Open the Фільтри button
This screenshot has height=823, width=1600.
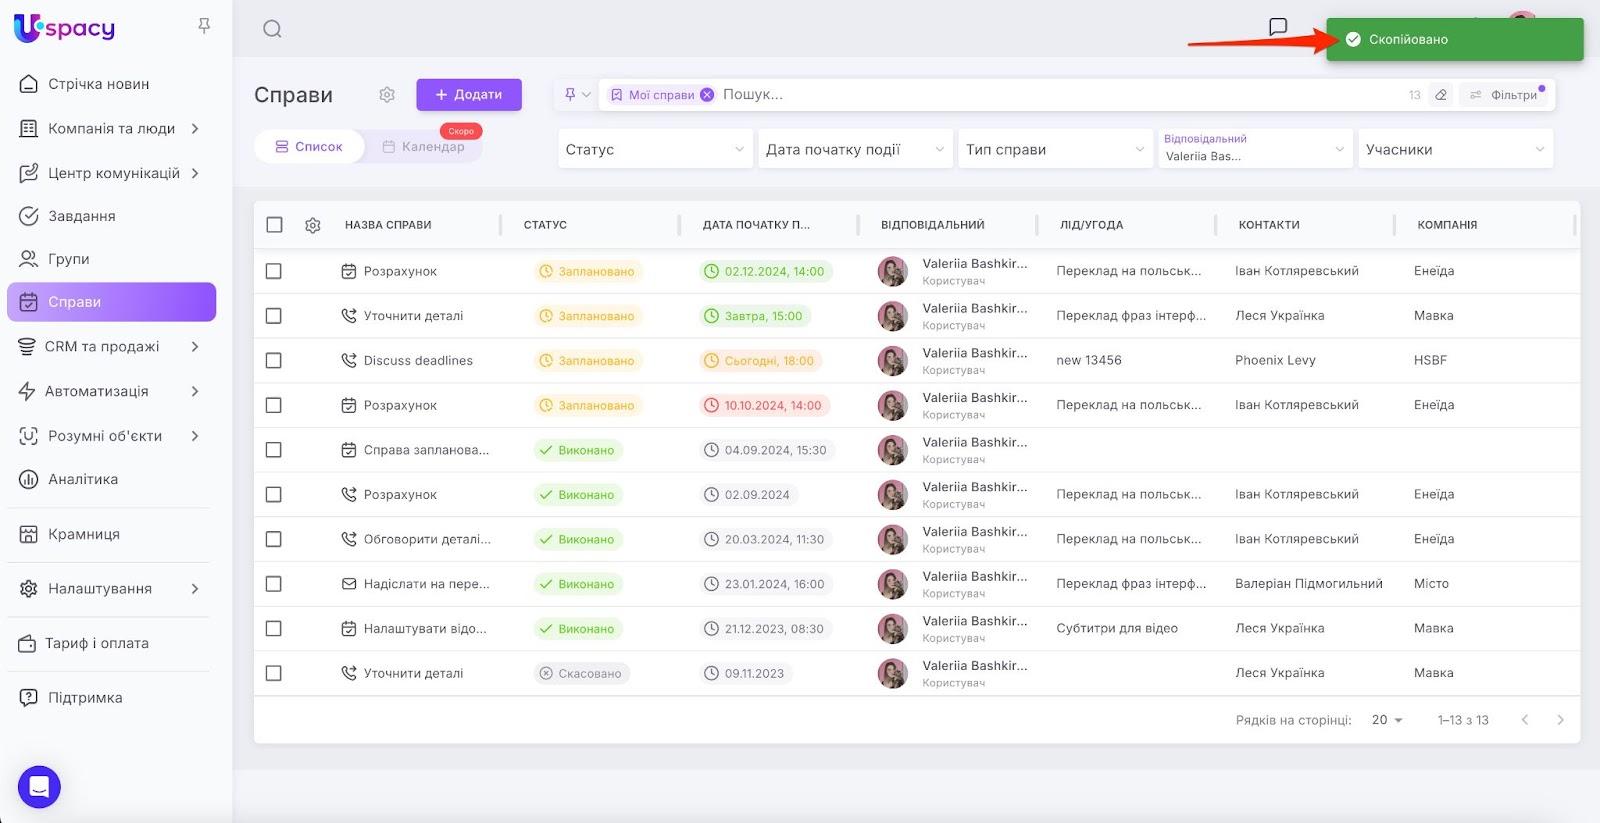click(1504, 95)
